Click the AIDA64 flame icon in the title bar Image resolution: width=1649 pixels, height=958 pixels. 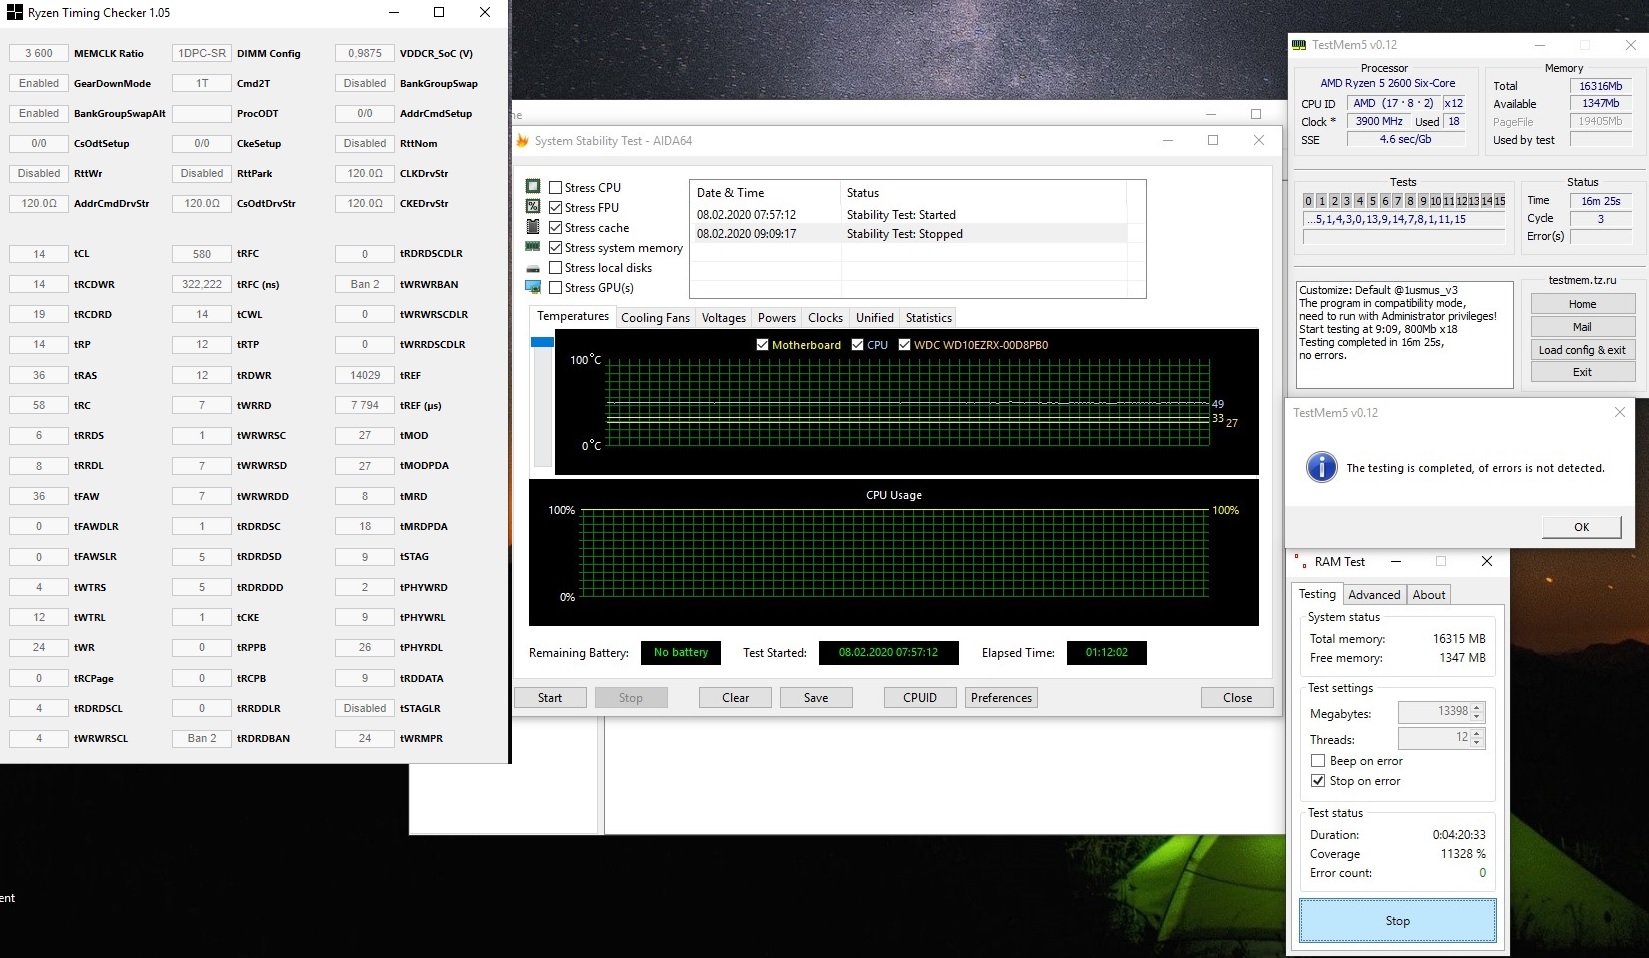click(522, 141)
